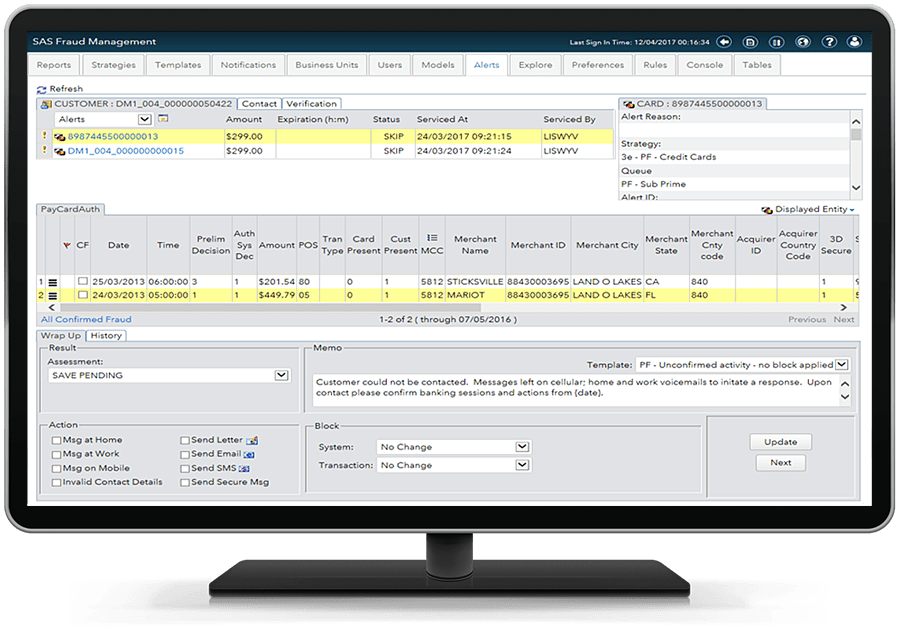This screenshot has height=629, width=900.
Task: Enable the Send Email checkbox
Action: click(x=184, y=454)
